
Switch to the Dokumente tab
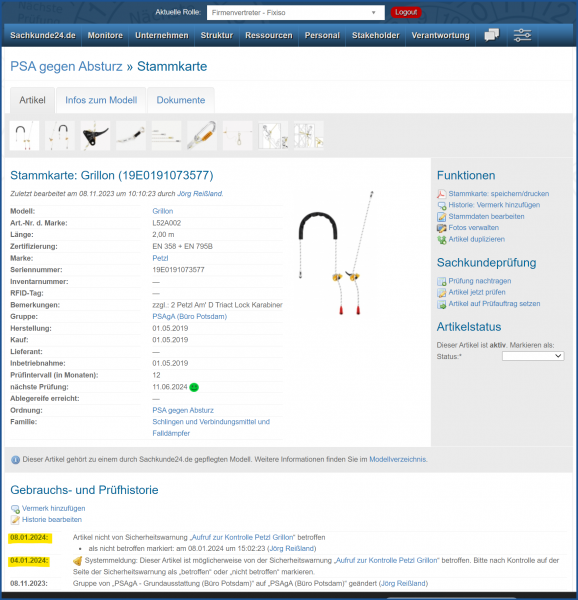coord(181,100)
